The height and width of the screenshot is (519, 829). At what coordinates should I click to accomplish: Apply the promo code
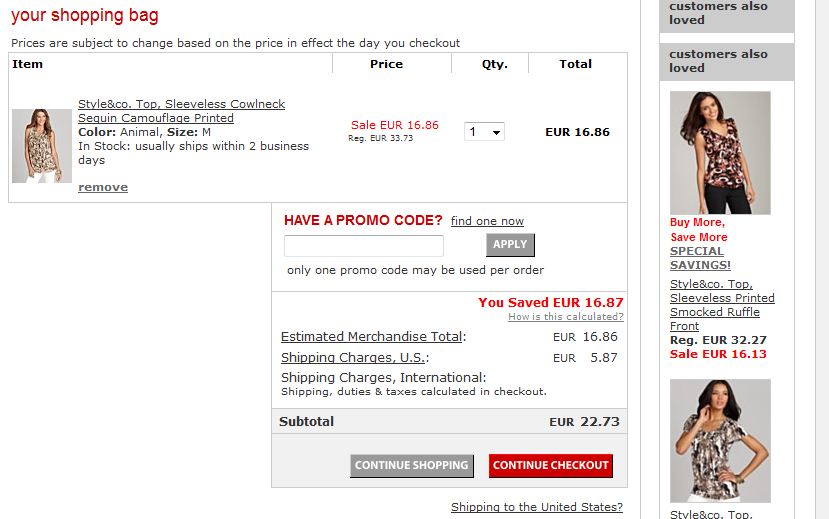click(x=510, y=245)
